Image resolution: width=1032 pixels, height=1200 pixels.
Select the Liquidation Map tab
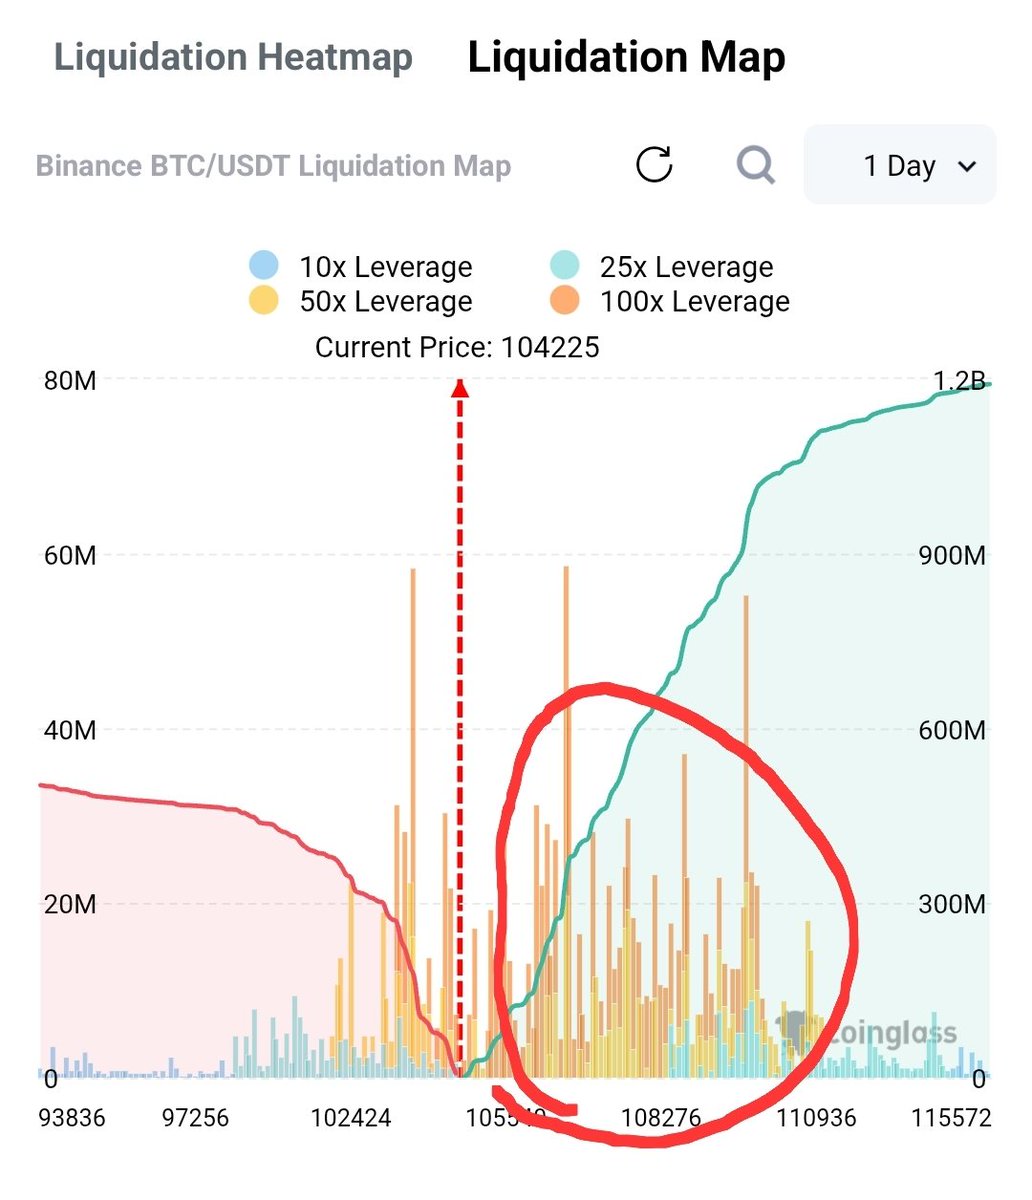[626, 58]
